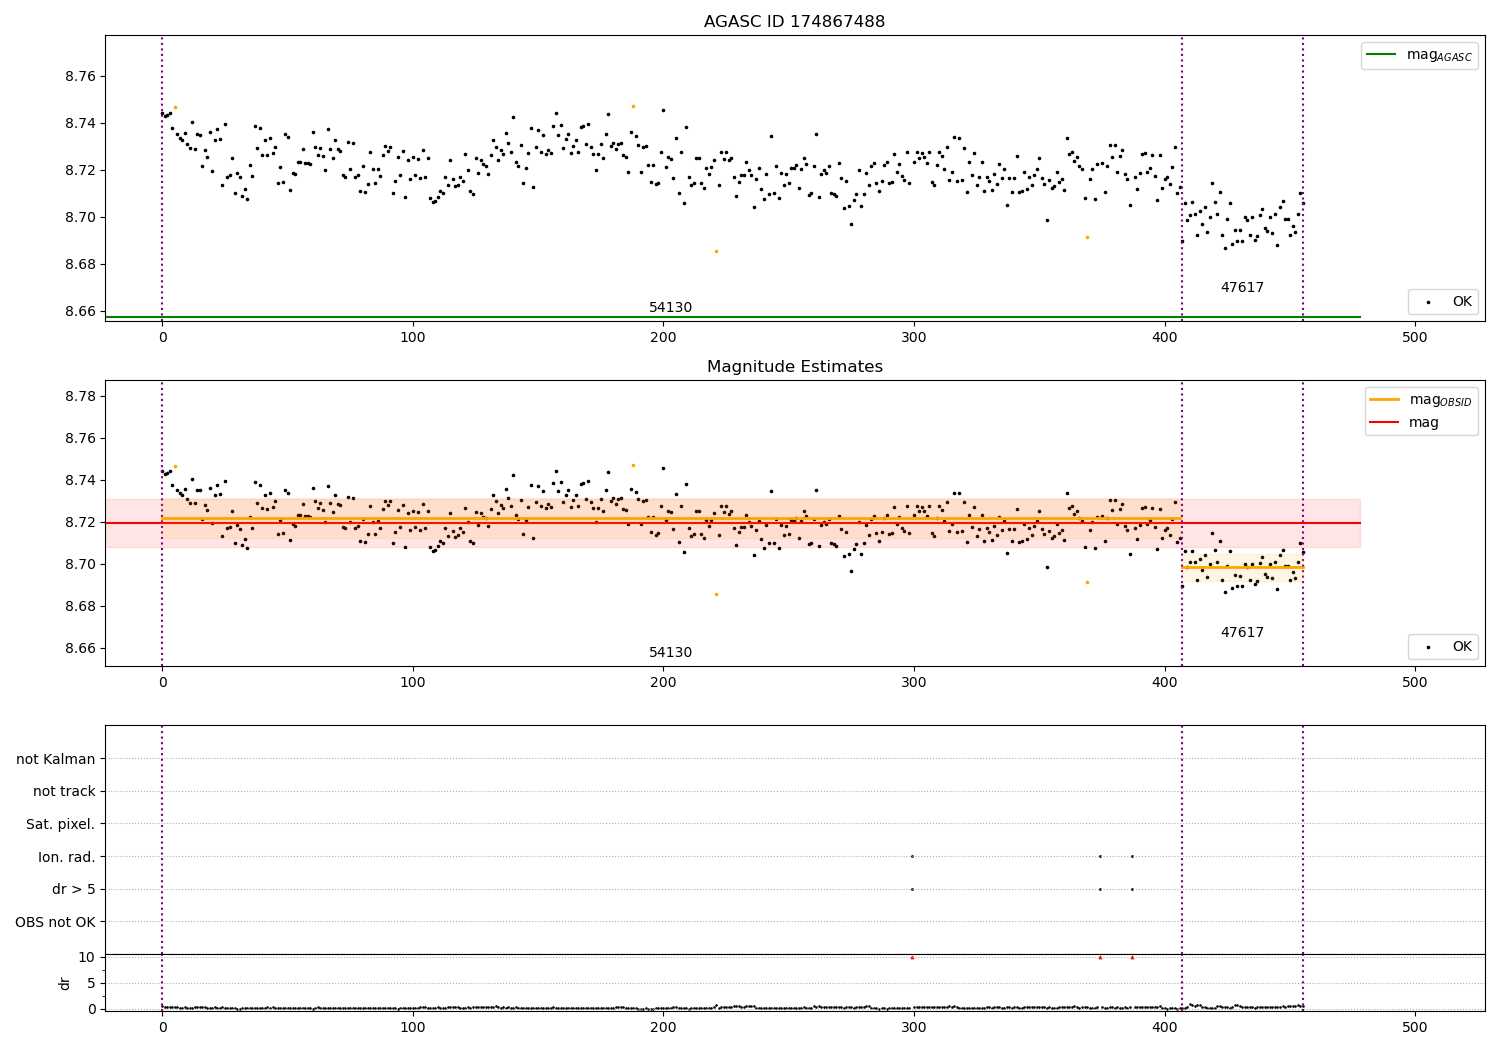This screenshot has width=1500, height=1050.
Task: Click the orange mean line of obsid 47617
Action: (x=1243, y=568)
